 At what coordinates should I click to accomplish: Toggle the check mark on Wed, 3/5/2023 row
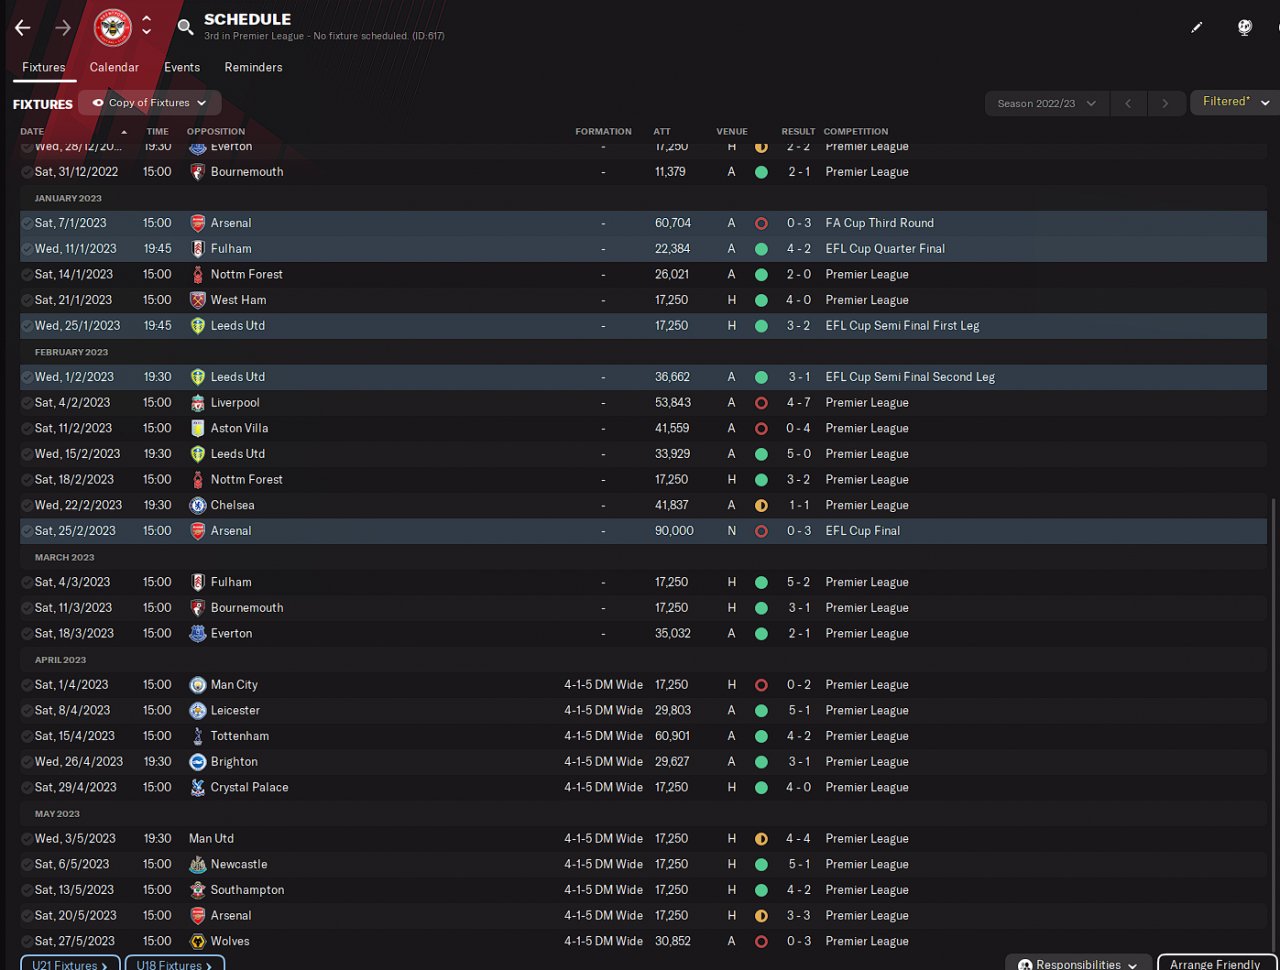[x=27, y=839]
